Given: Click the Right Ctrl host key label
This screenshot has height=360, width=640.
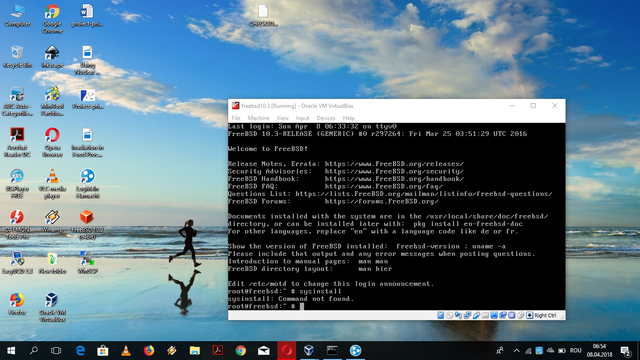Looking at the screenshot, I should click(545, 315).
